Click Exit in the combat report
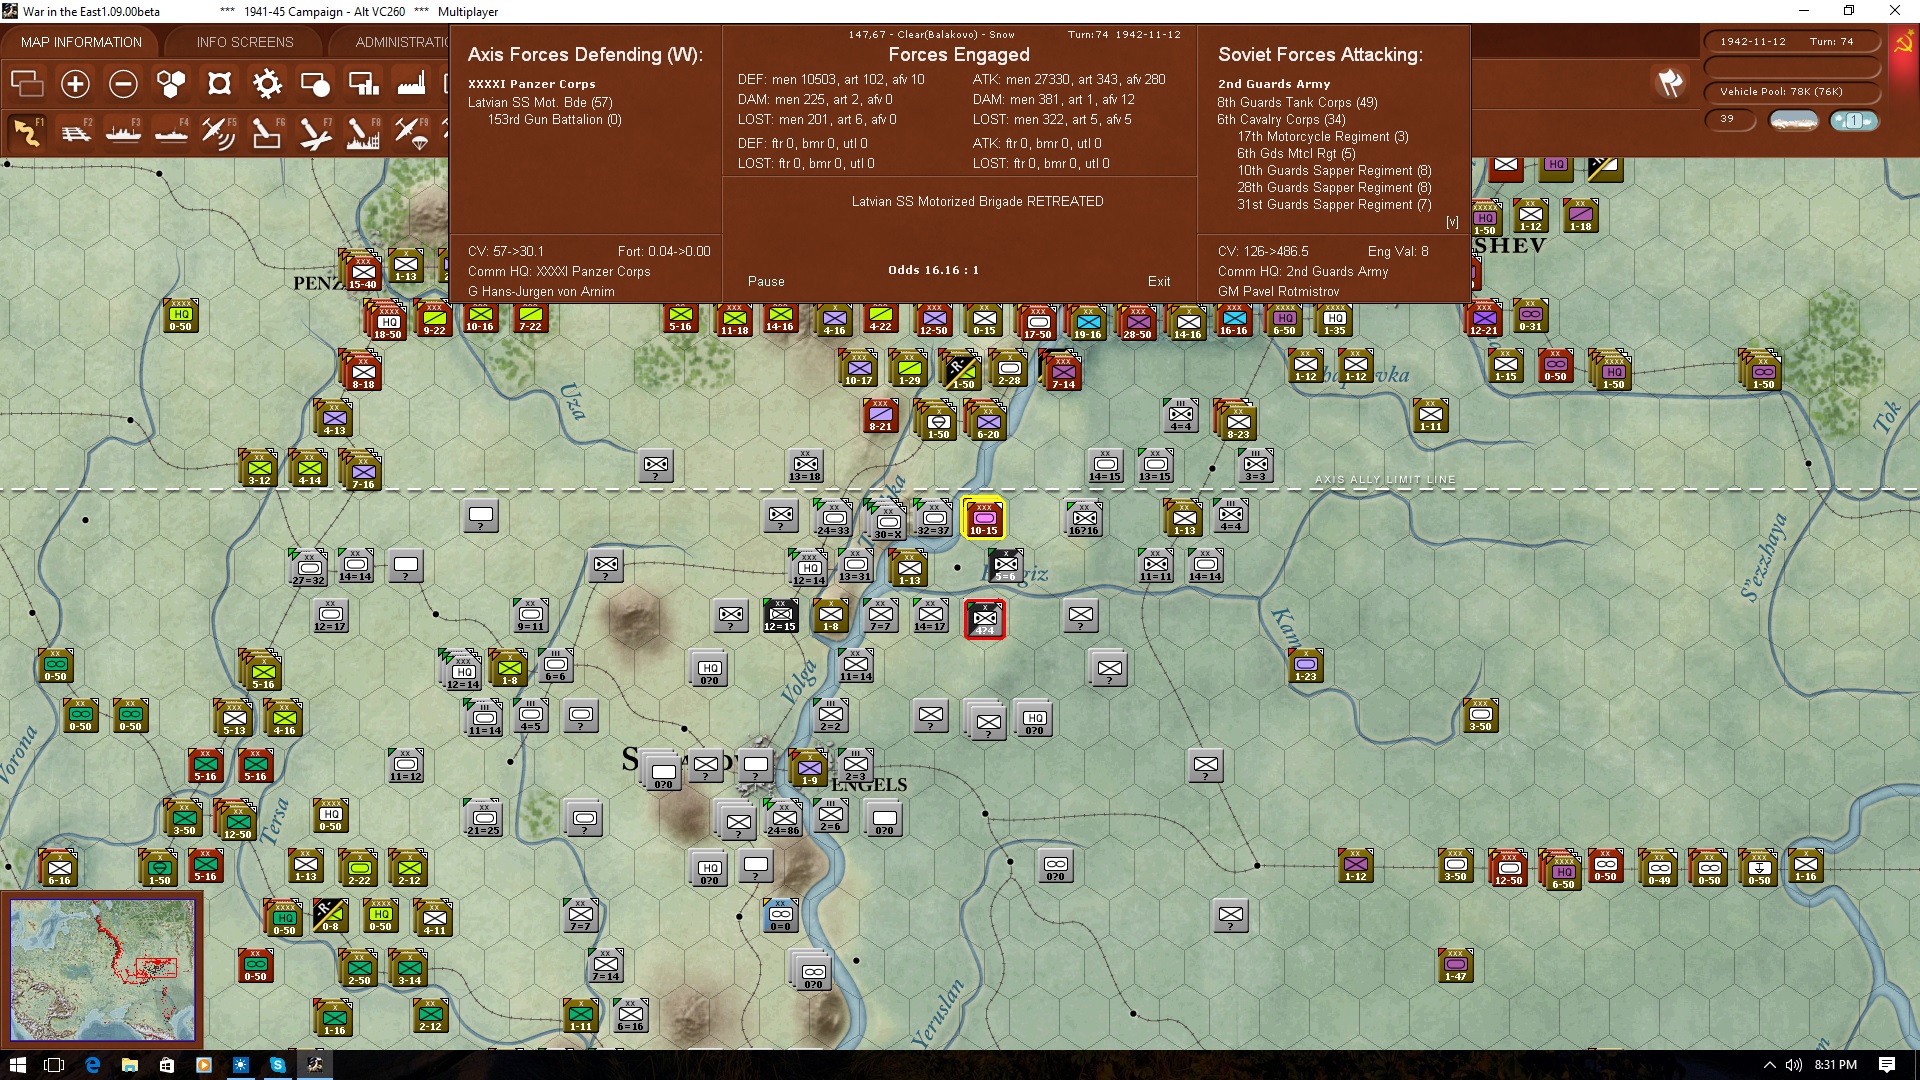 (x=1159, y=282)
